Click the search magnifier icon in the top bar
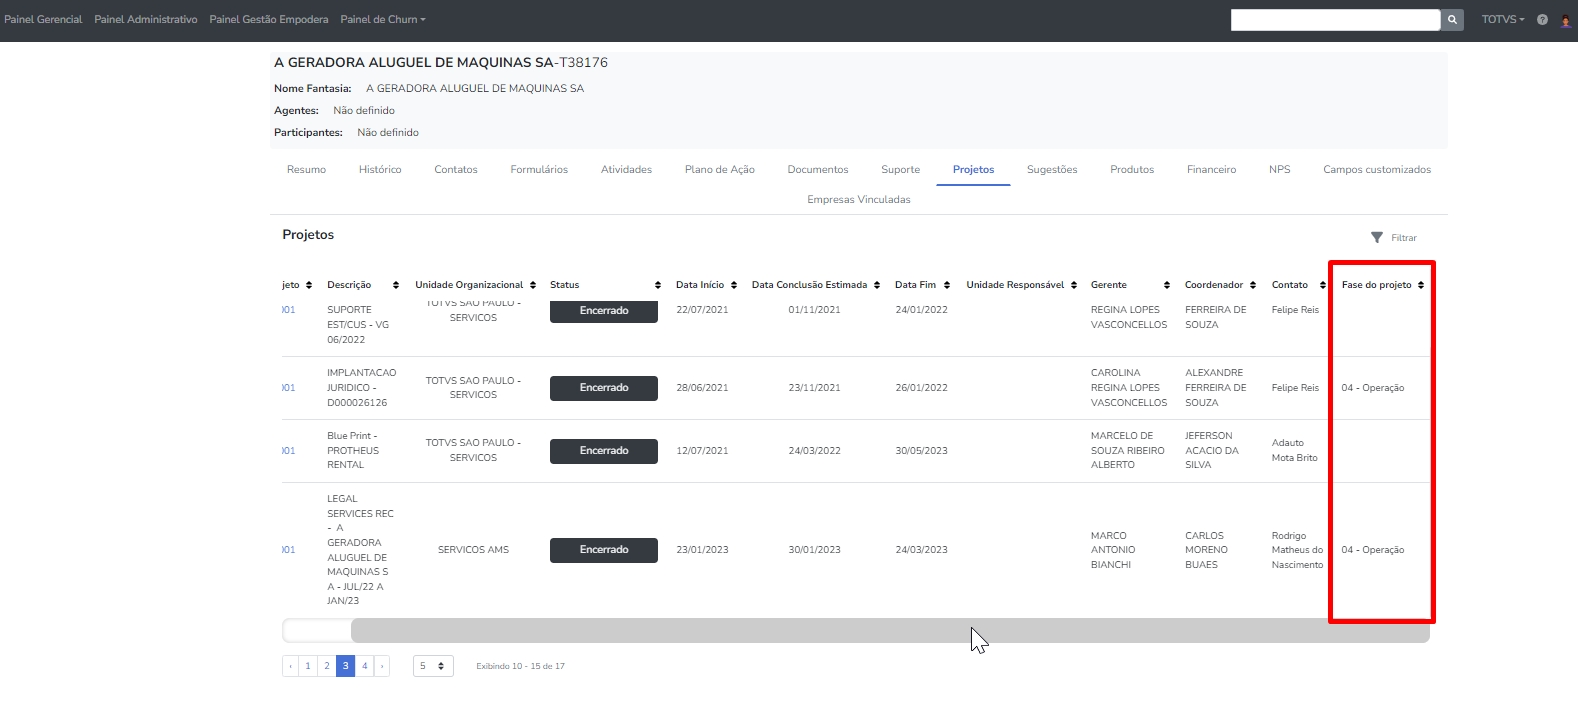This screenshot has height=702, width=1578. coord(1452,19)
